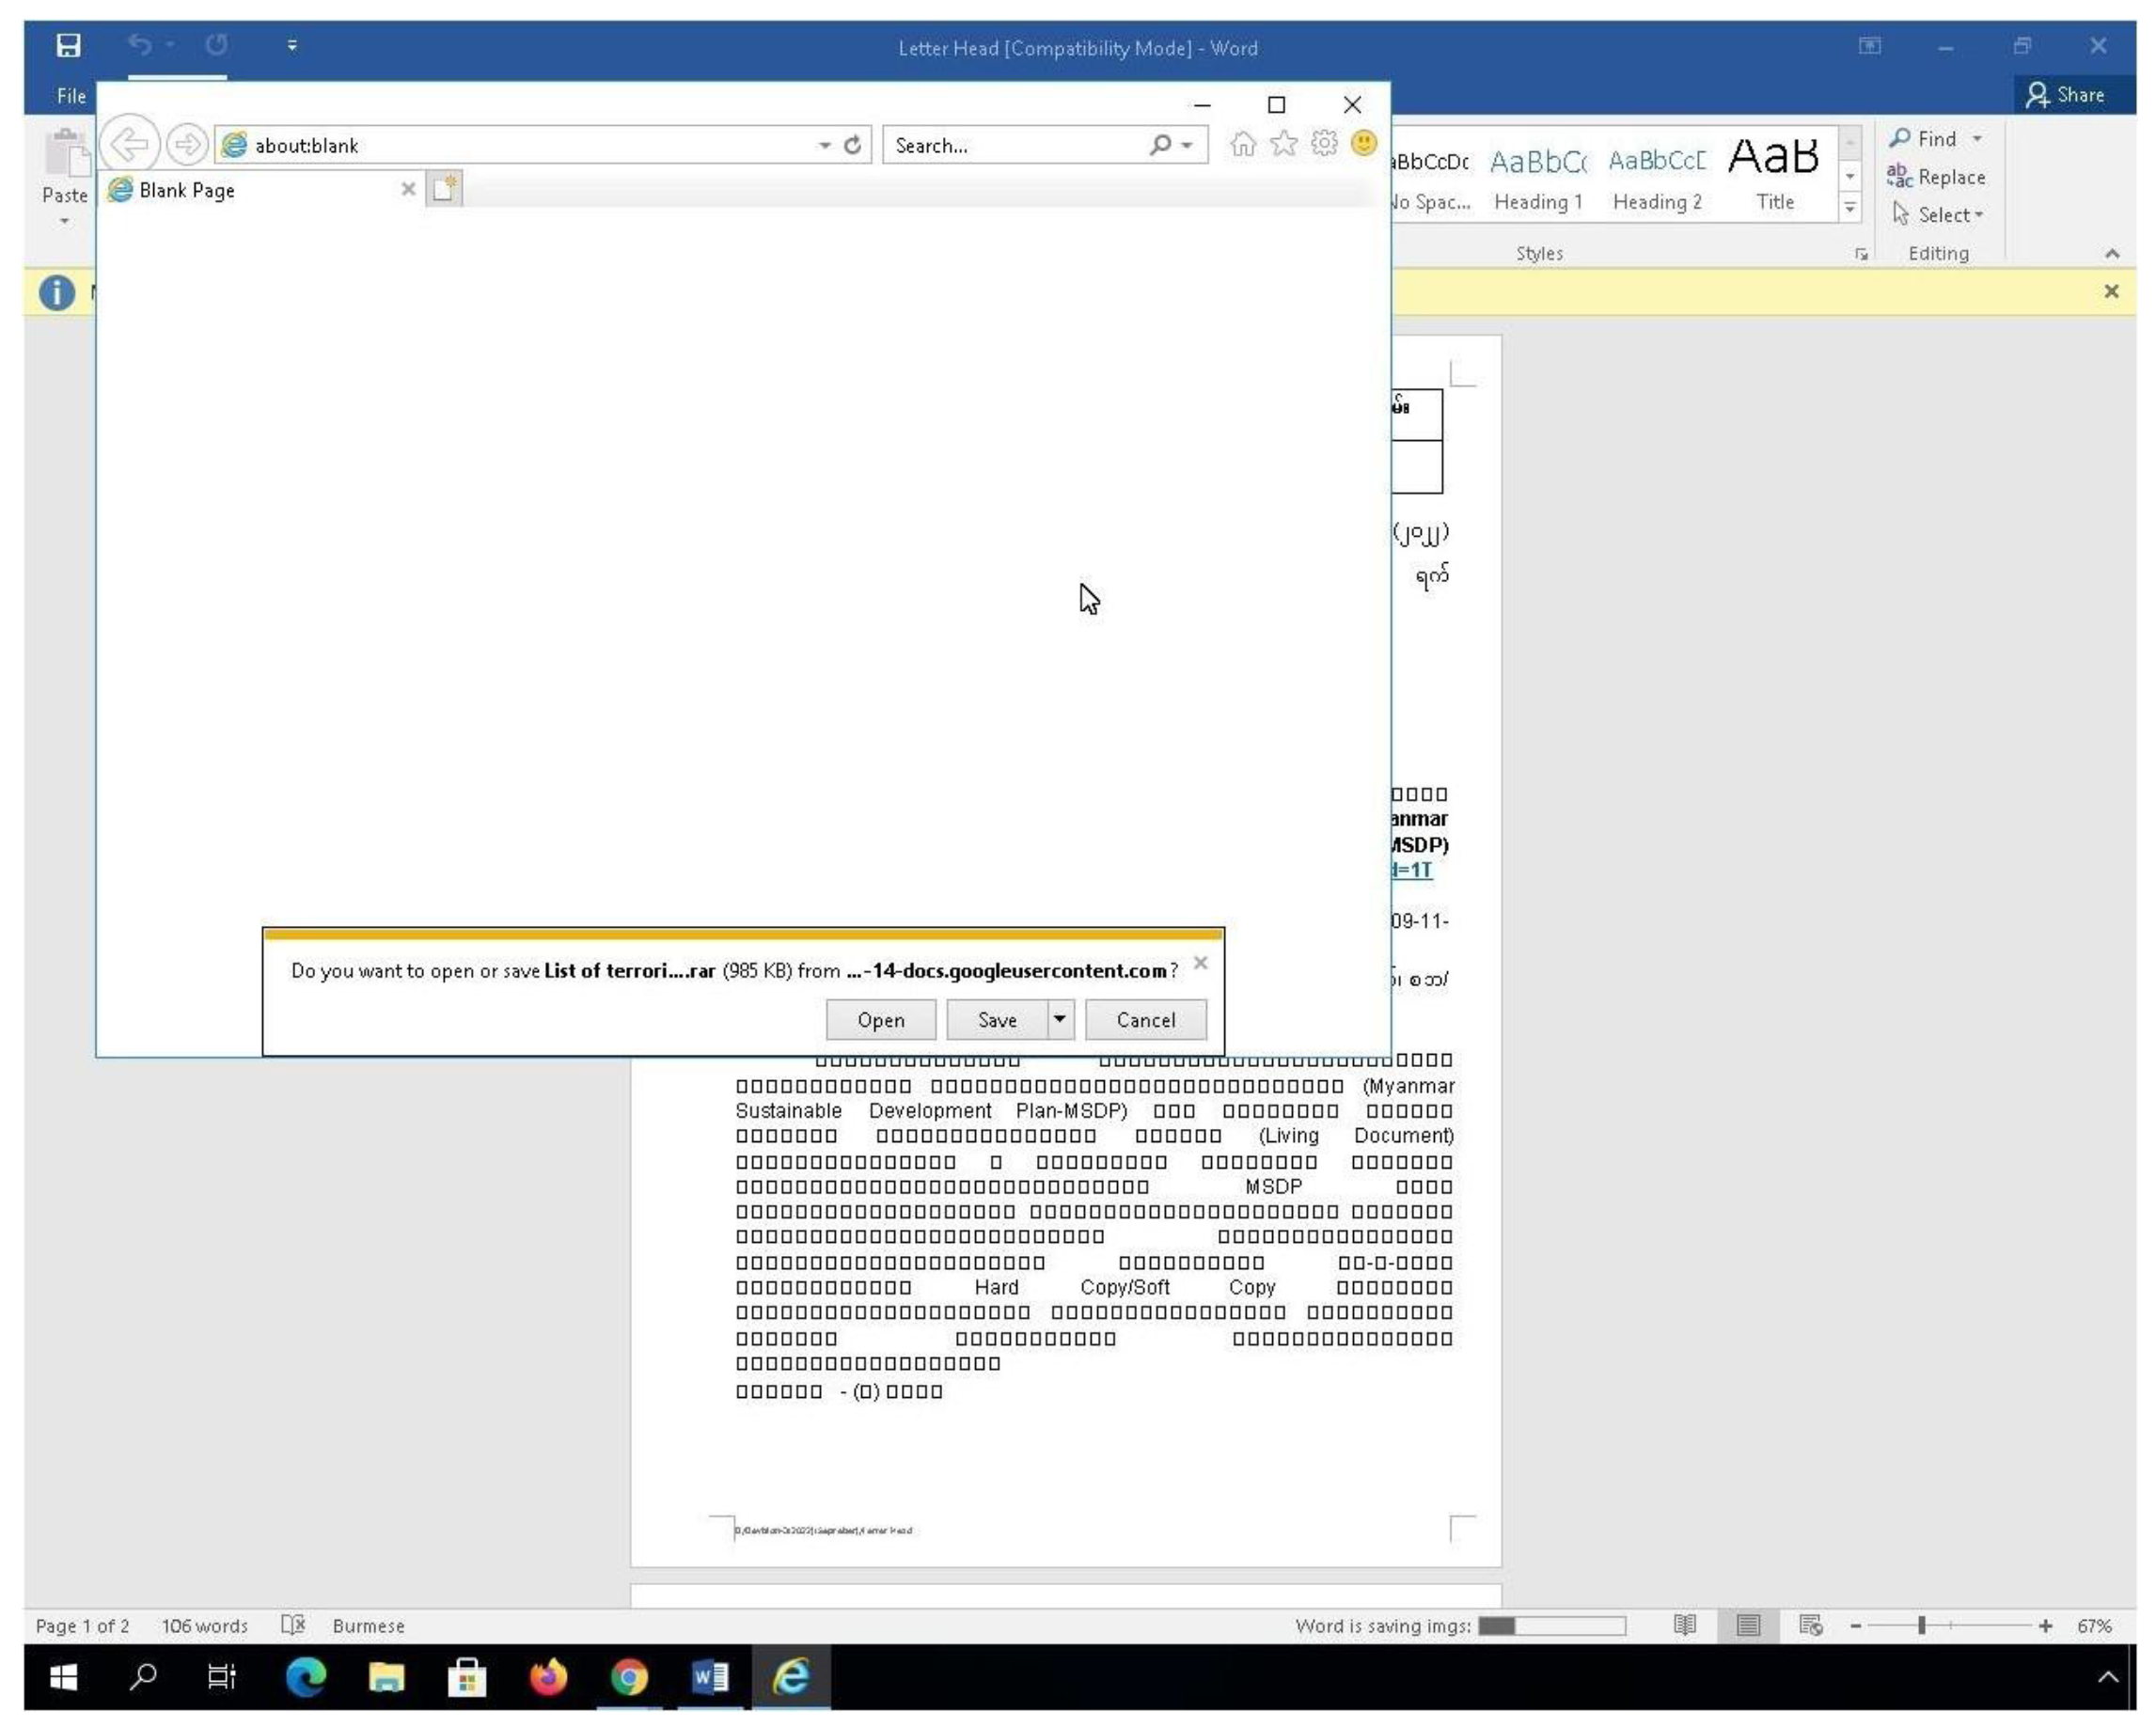The height and width of the screenshot is (1727, 2156).
Task: Click the Paste icon in Word ribbon
Action: pos(66,155)
